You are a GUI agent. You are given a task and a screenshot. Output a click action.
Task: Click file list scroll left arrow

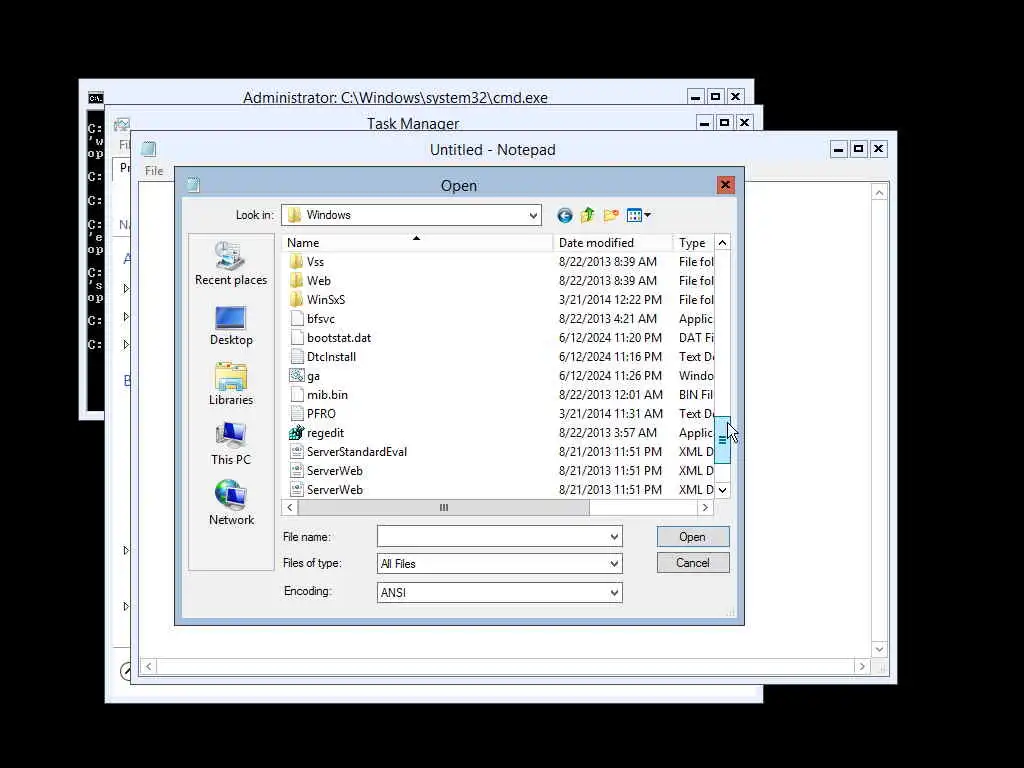click(x=290, y=507)
